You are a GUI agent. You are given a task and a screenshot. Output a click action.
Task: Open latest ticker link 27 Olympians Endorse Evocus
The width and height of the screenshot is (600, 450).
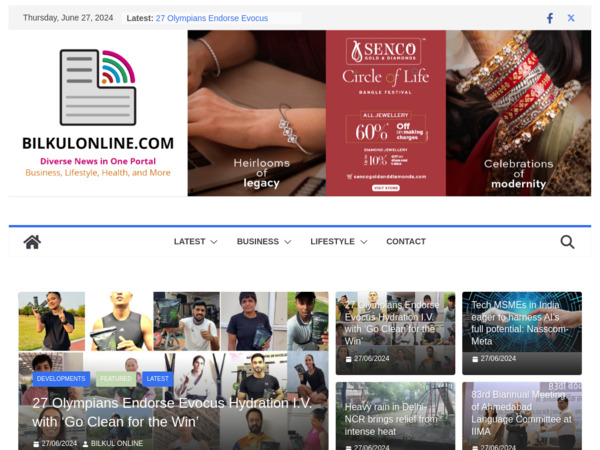[212, 18]
